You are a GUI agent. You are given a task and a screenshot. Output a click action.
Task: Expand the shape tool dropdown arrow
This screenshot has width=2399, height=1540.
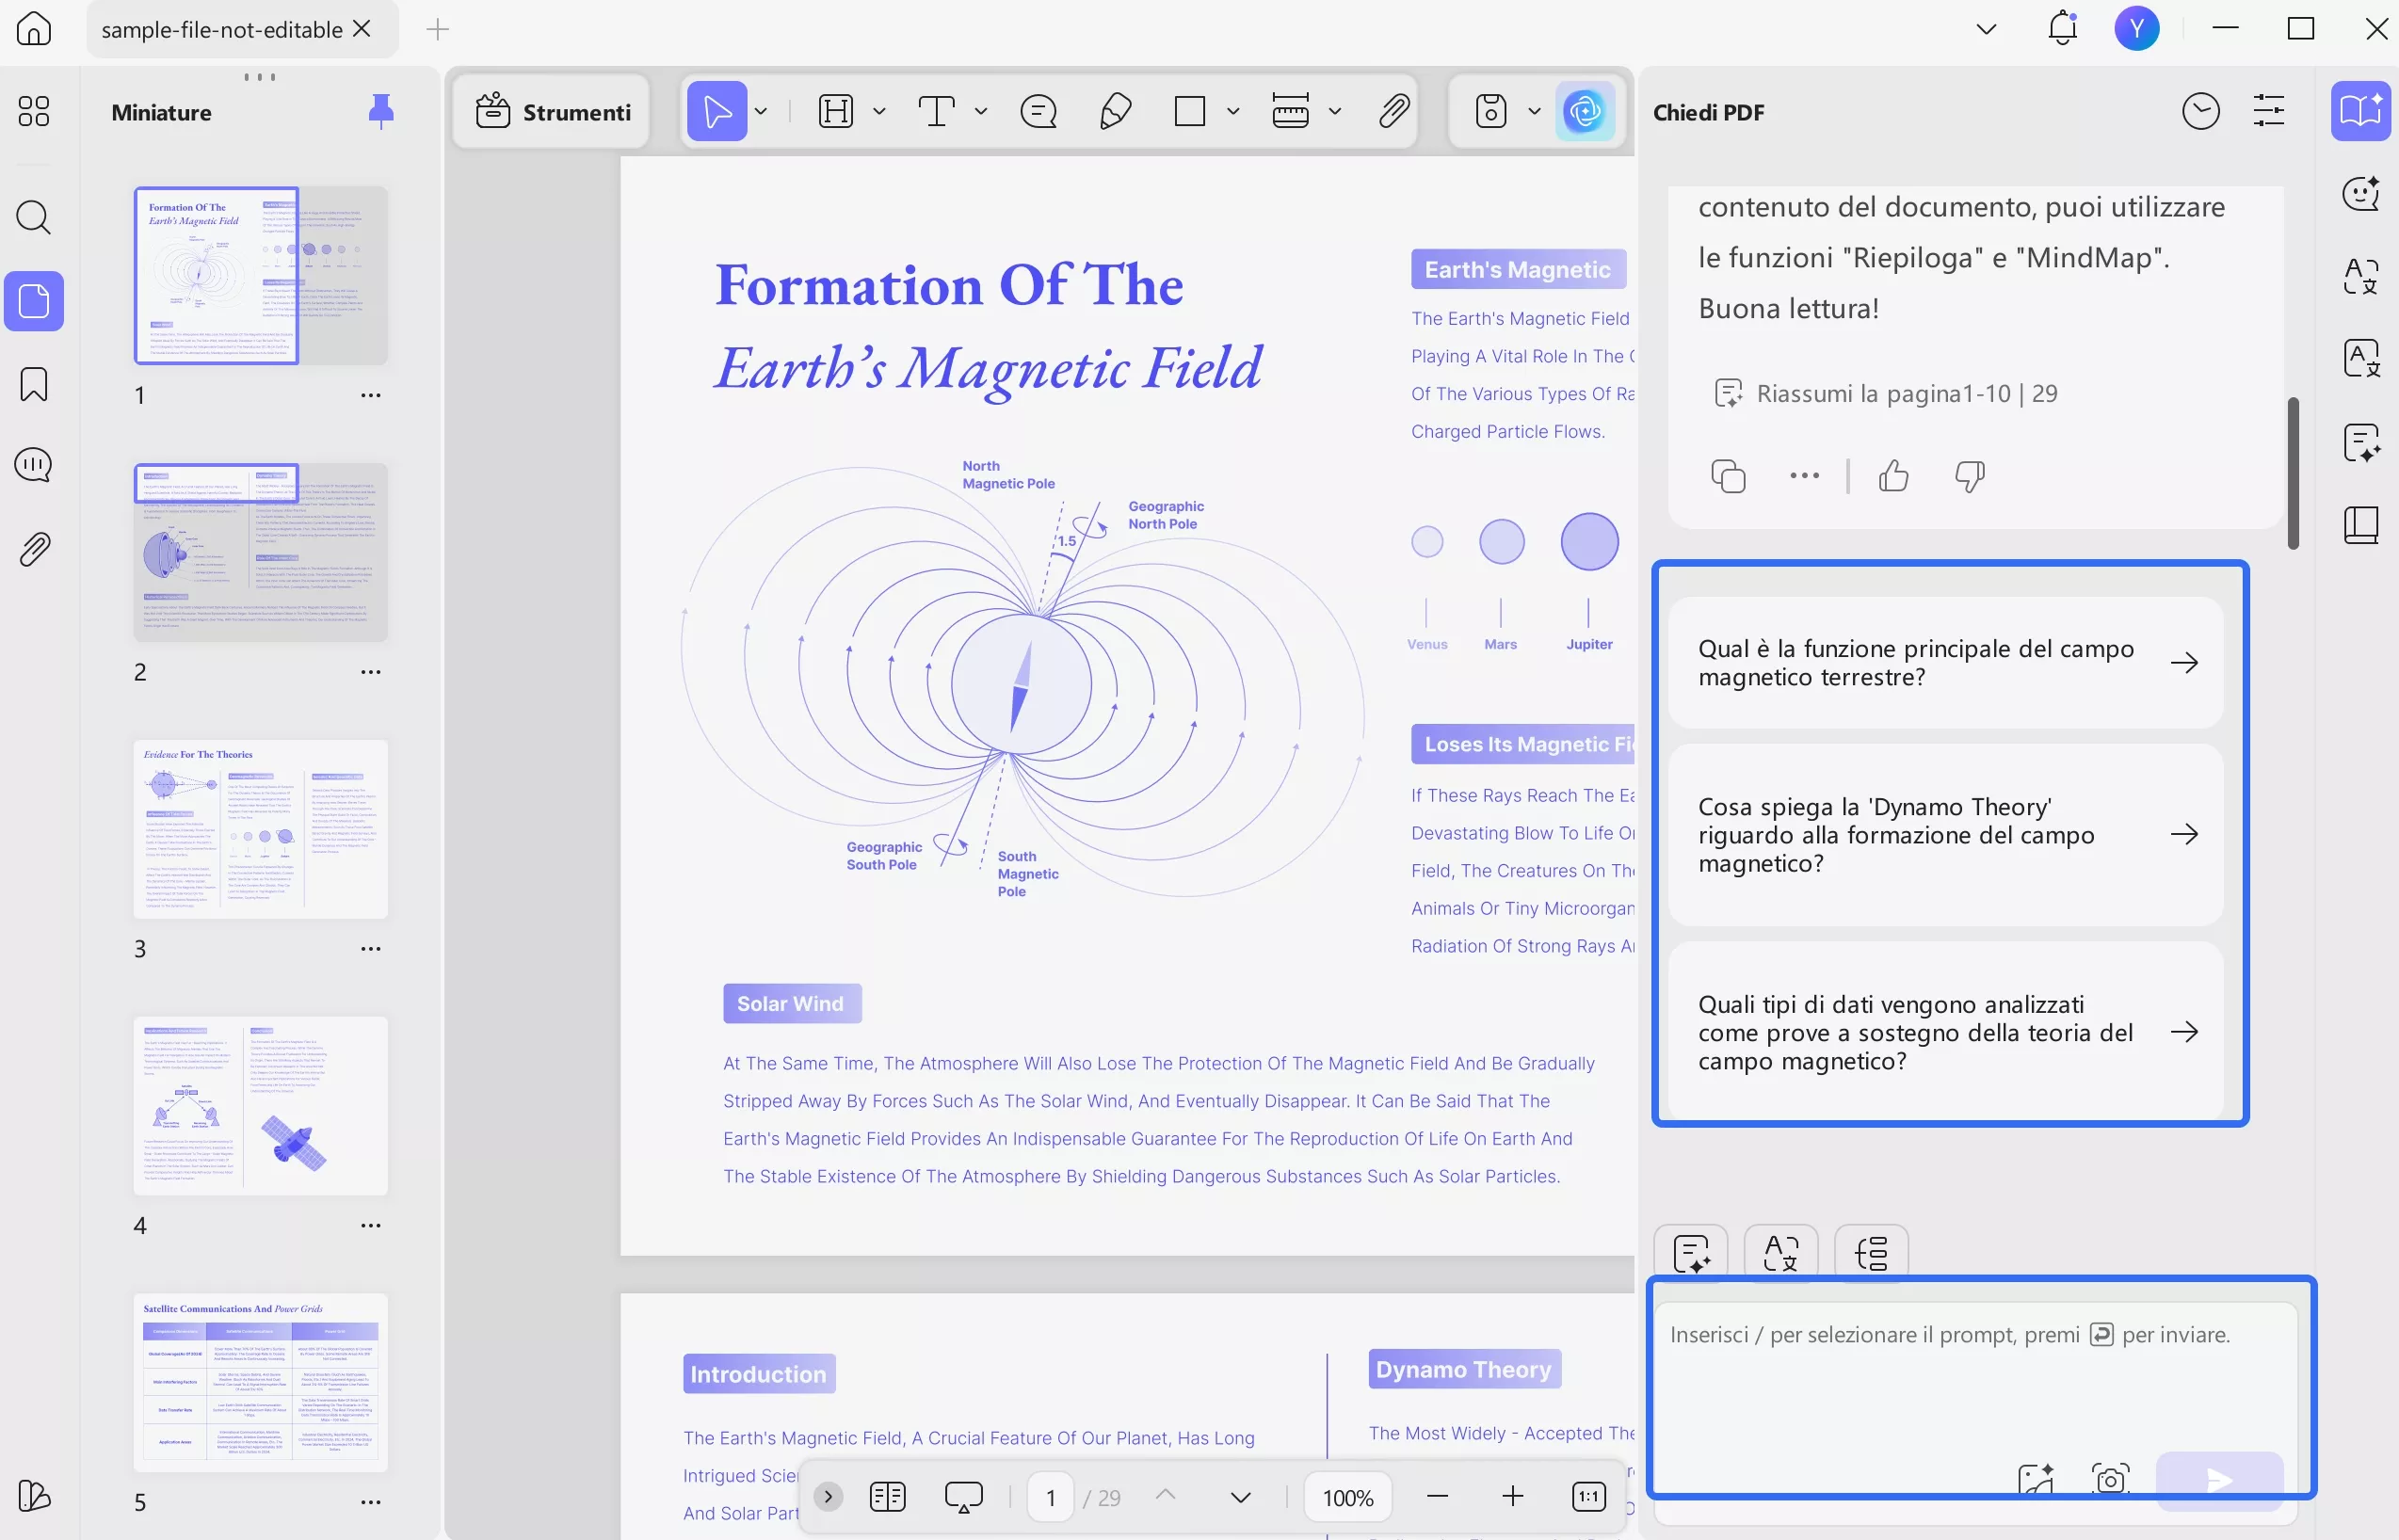(x=1233, y=111)
